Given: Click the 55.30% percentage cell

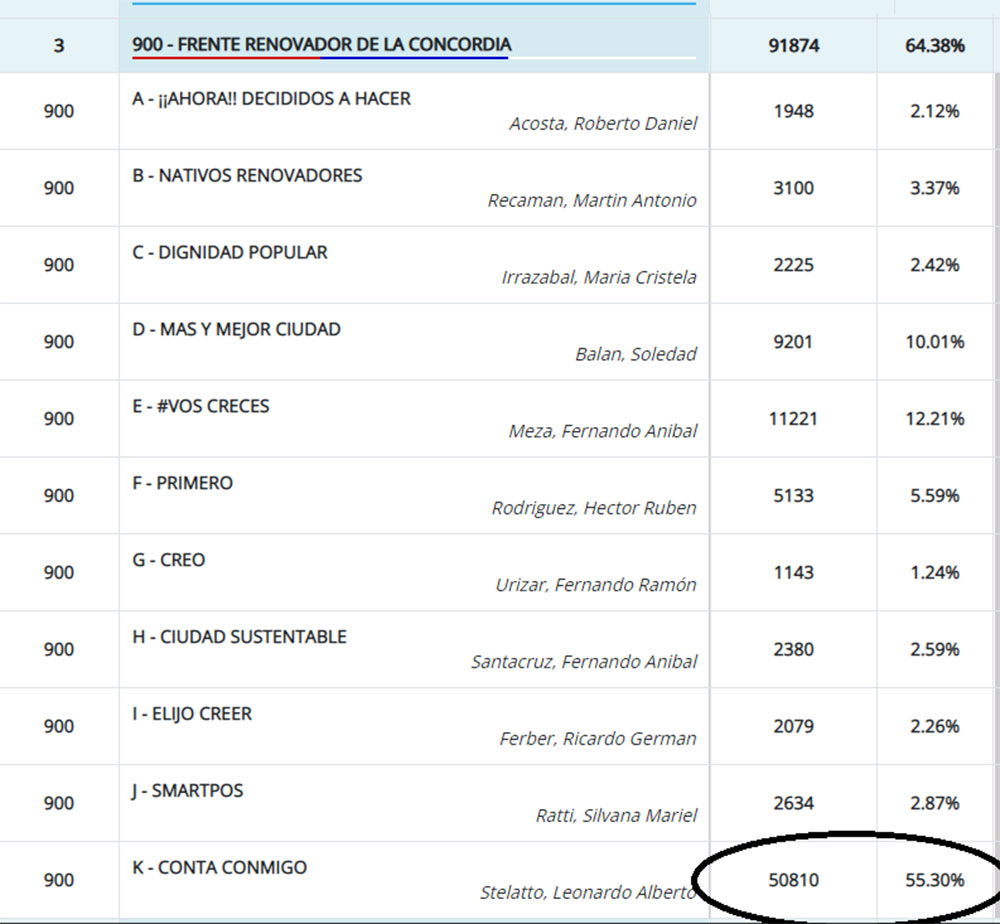Looking at the screenshot, I should [x=936, y=881].
